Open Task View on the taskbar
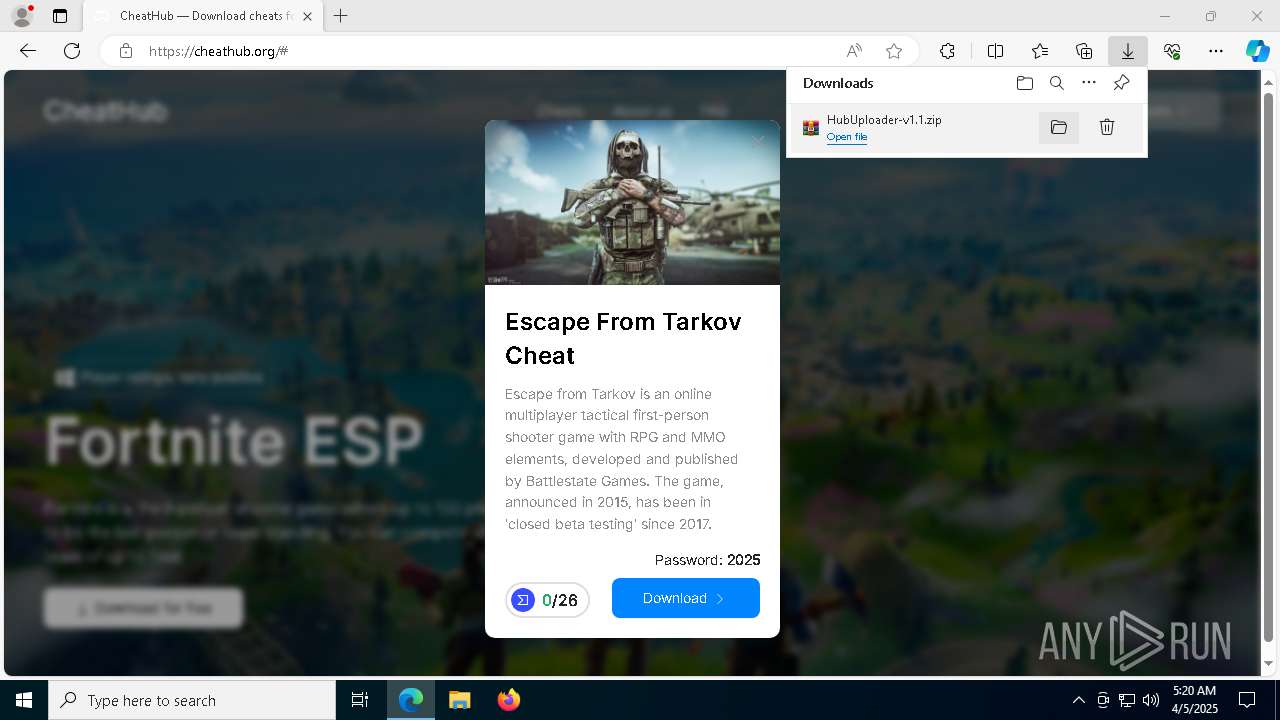Viewport: 1280px width, 720px height. (360, 700)
